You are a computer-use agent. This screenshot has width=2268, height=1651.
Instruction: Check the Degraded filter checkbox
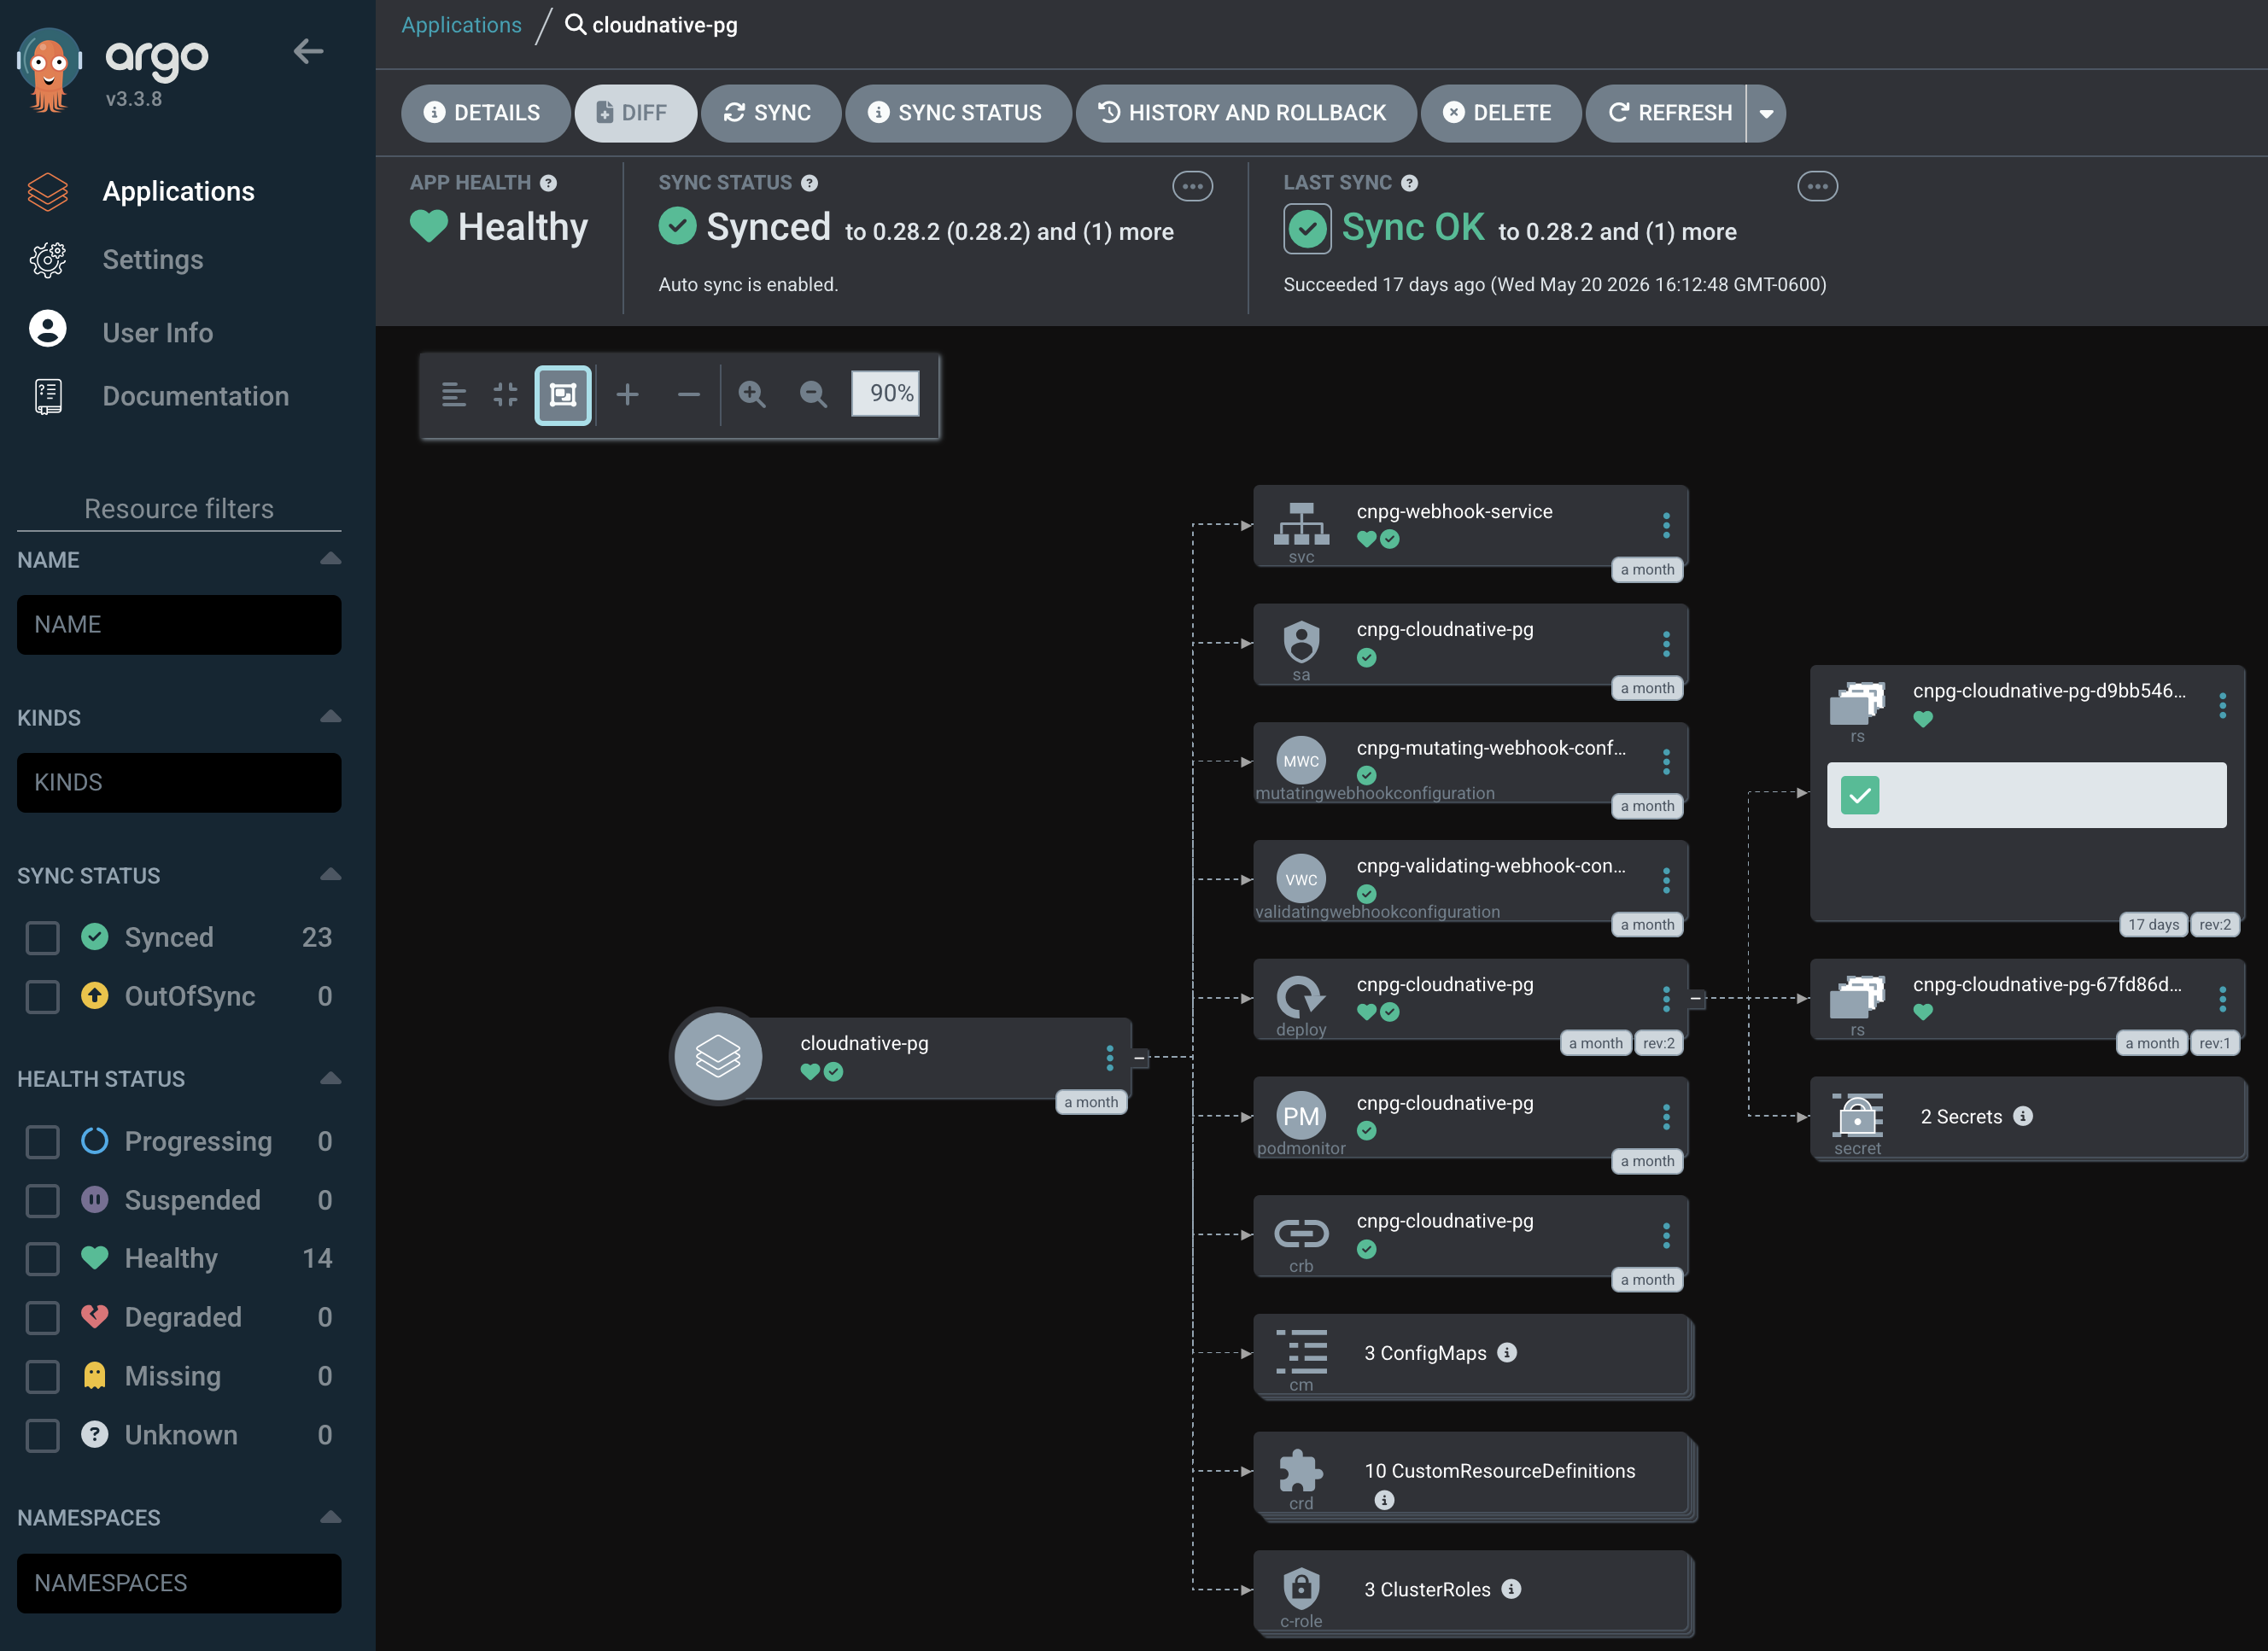(43, 1318)
